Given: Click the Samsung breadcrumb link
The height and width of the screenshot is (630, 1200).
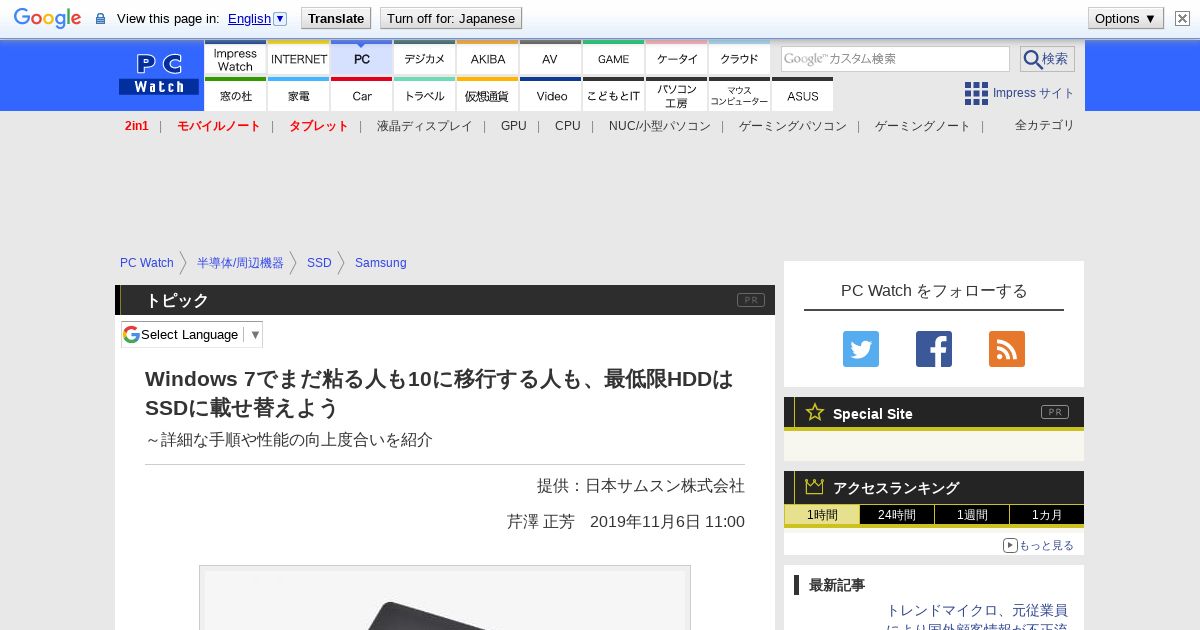Looking at the screenshot, I should coord(381,263).
